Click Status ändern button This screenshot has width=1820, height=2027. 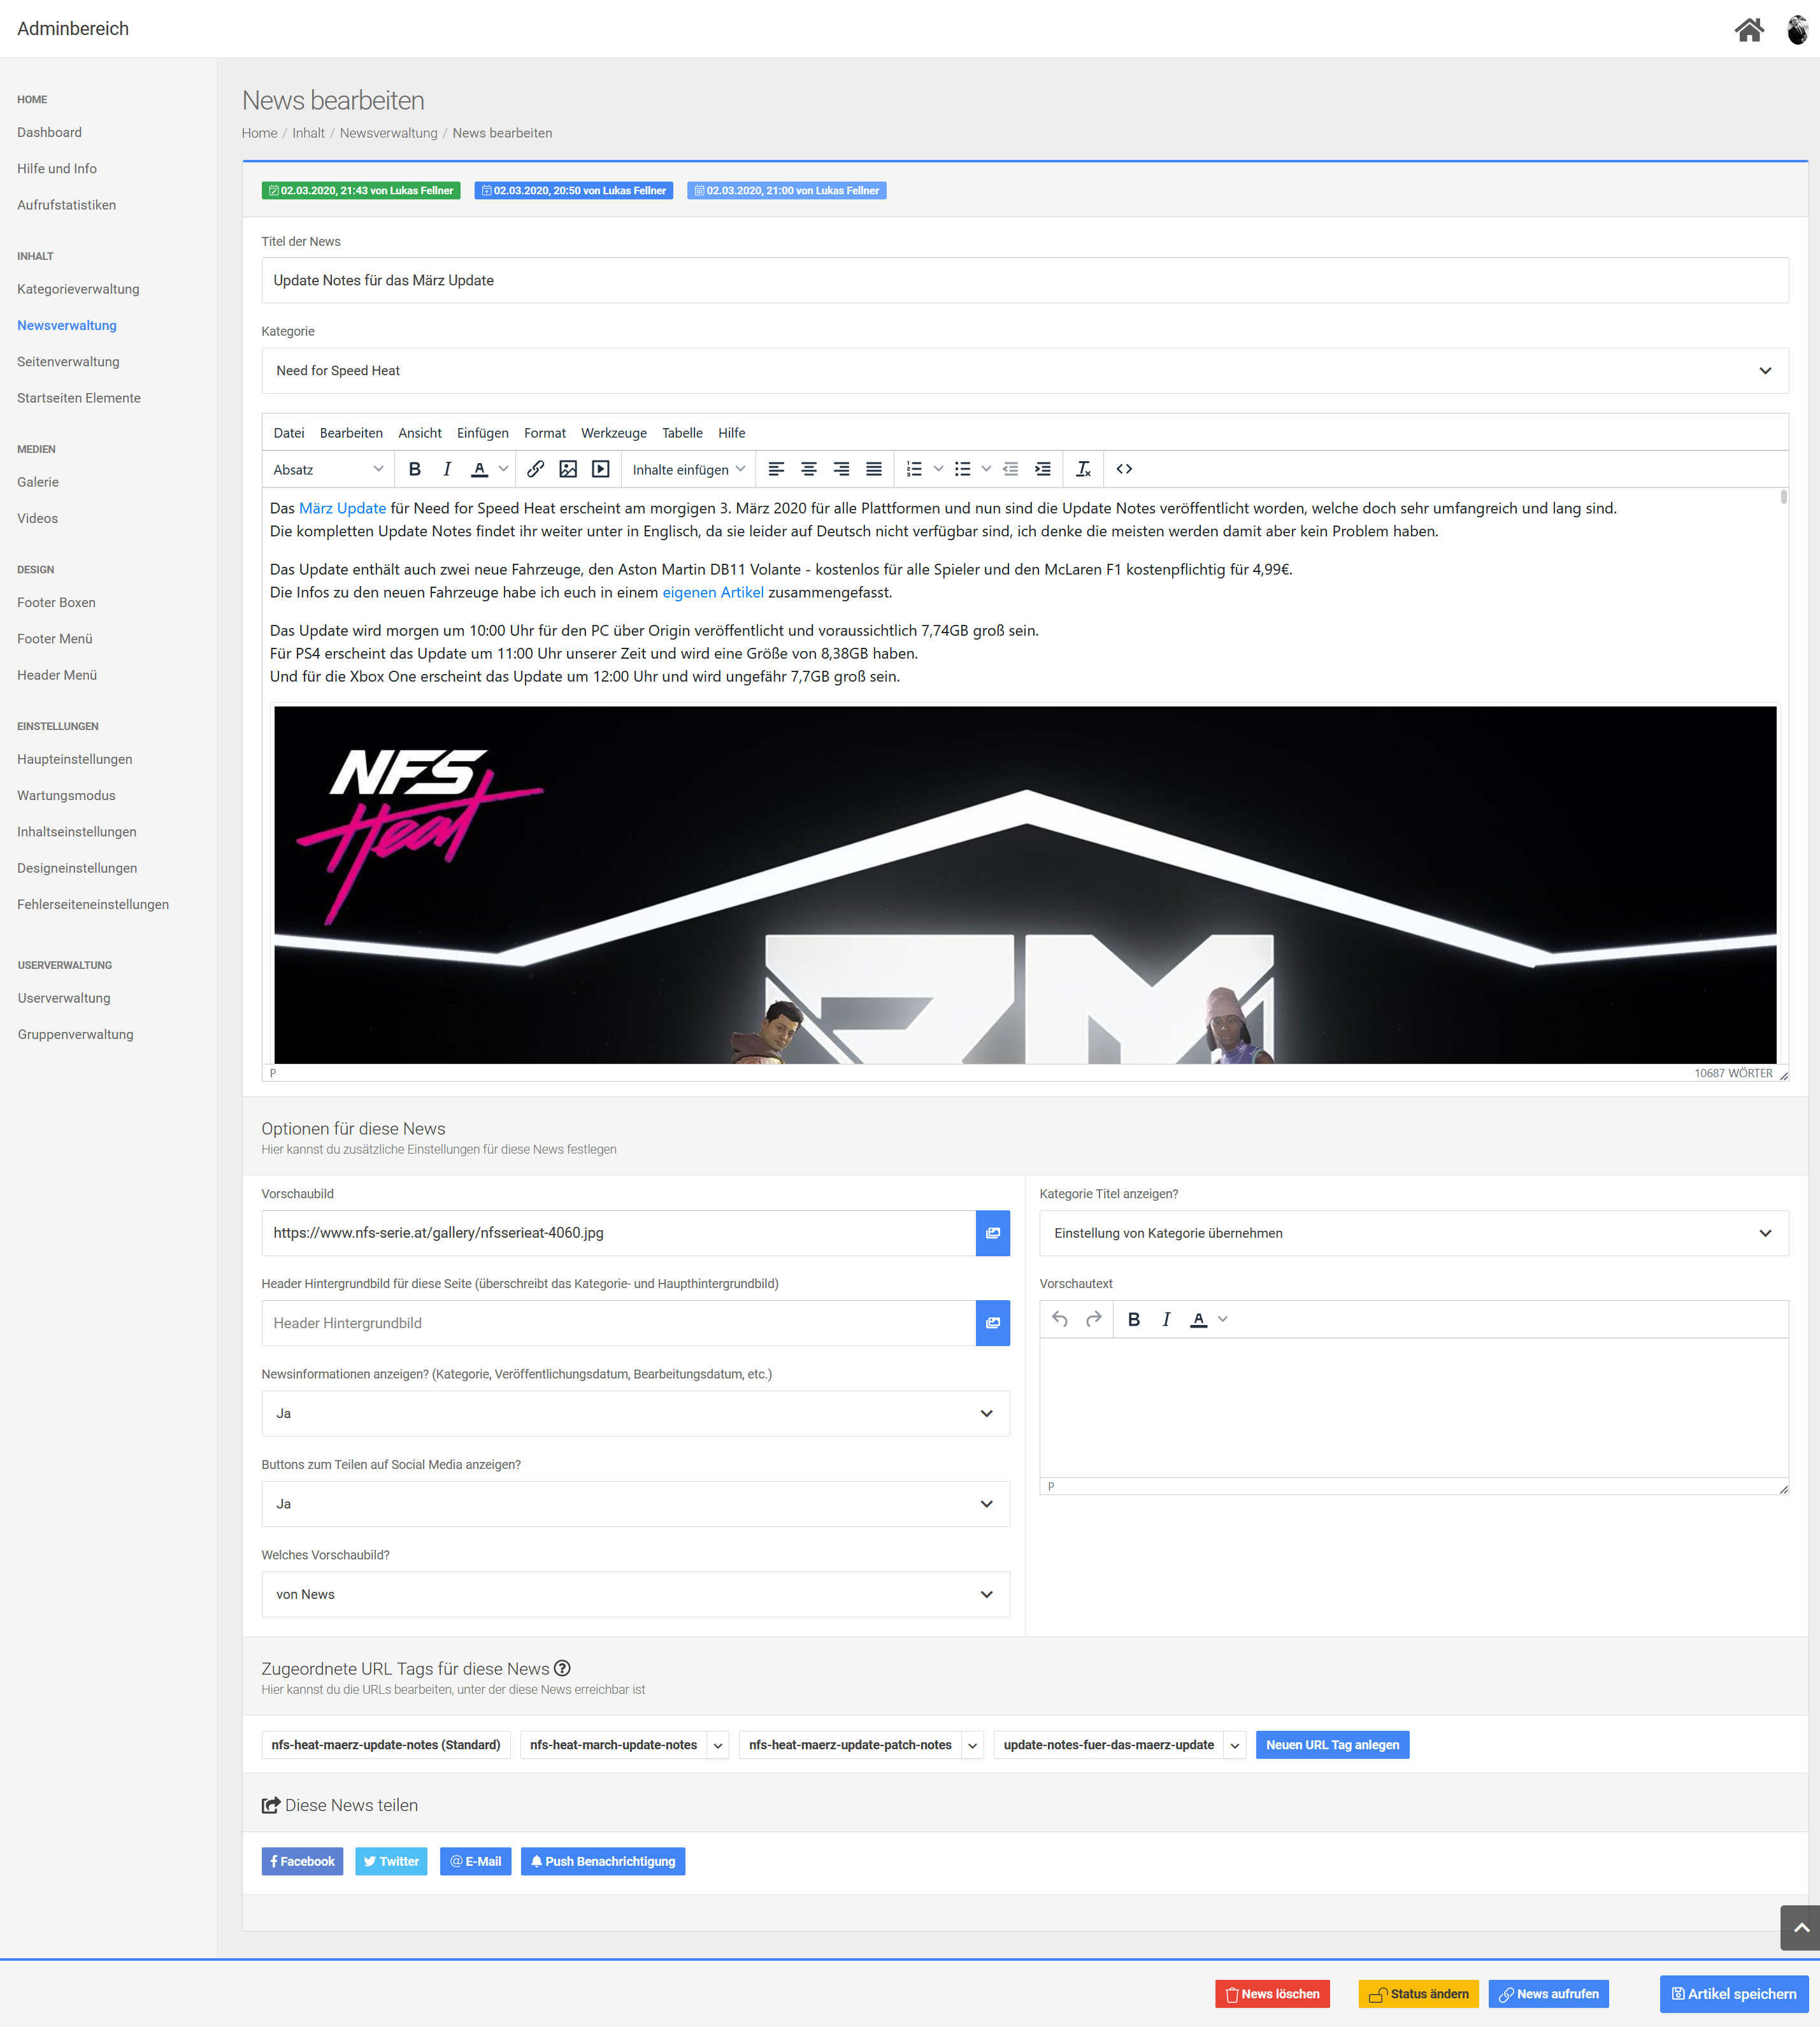click(1418, 1994)
